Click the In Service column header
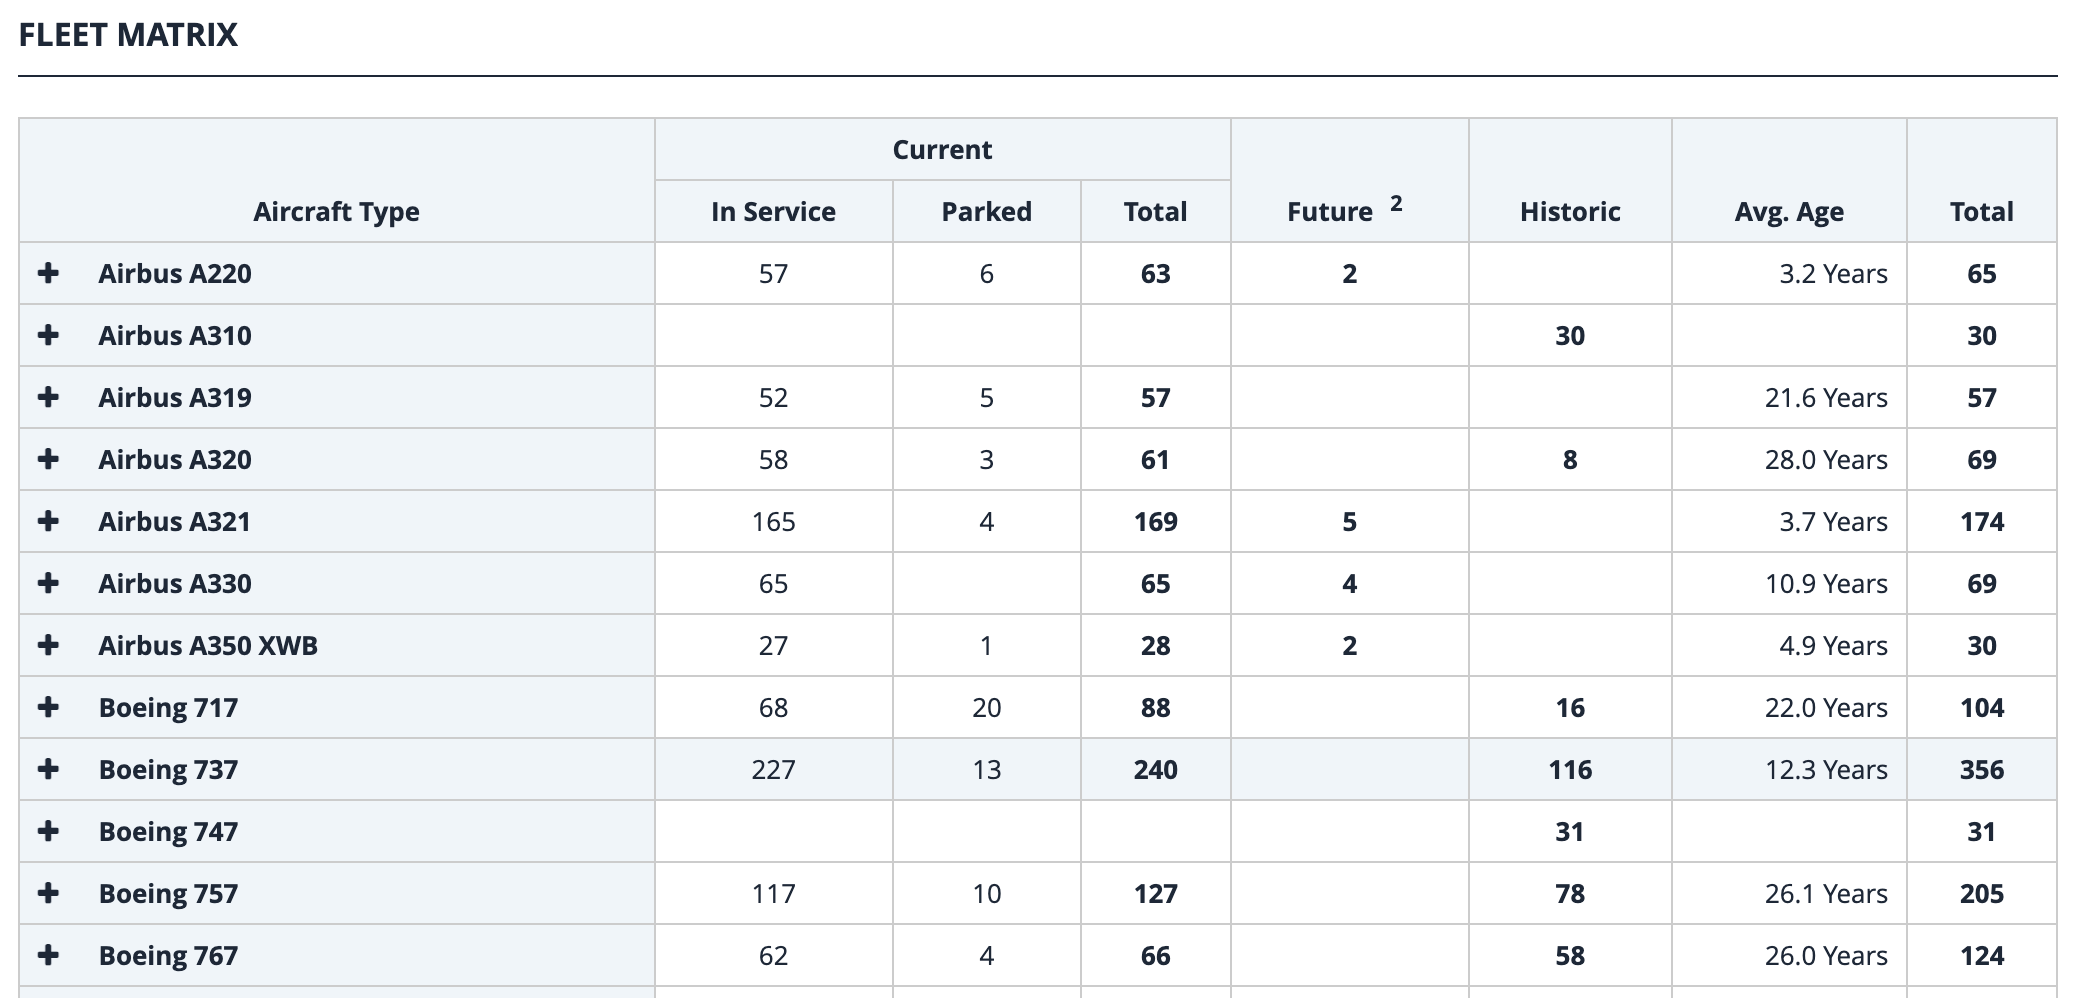Screen dimensions: 2074x998 773,212
